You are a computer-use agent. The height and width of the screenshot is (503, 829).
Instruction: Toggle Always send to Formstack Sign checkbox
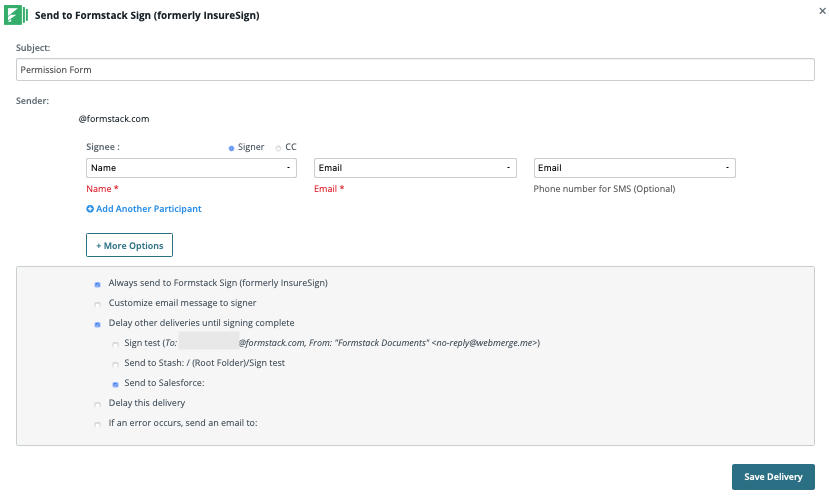97,284
